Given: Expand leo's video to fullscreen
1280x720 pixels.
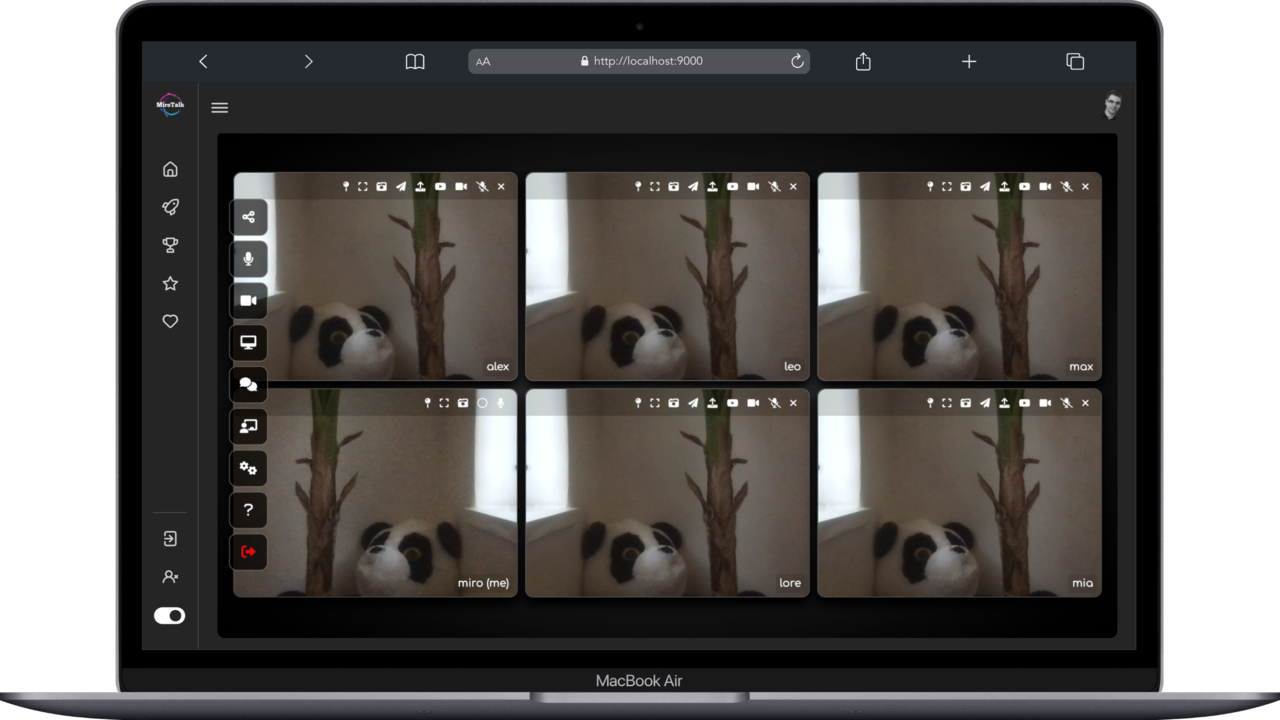Looking at the screenshot, I should click(654, 186).
